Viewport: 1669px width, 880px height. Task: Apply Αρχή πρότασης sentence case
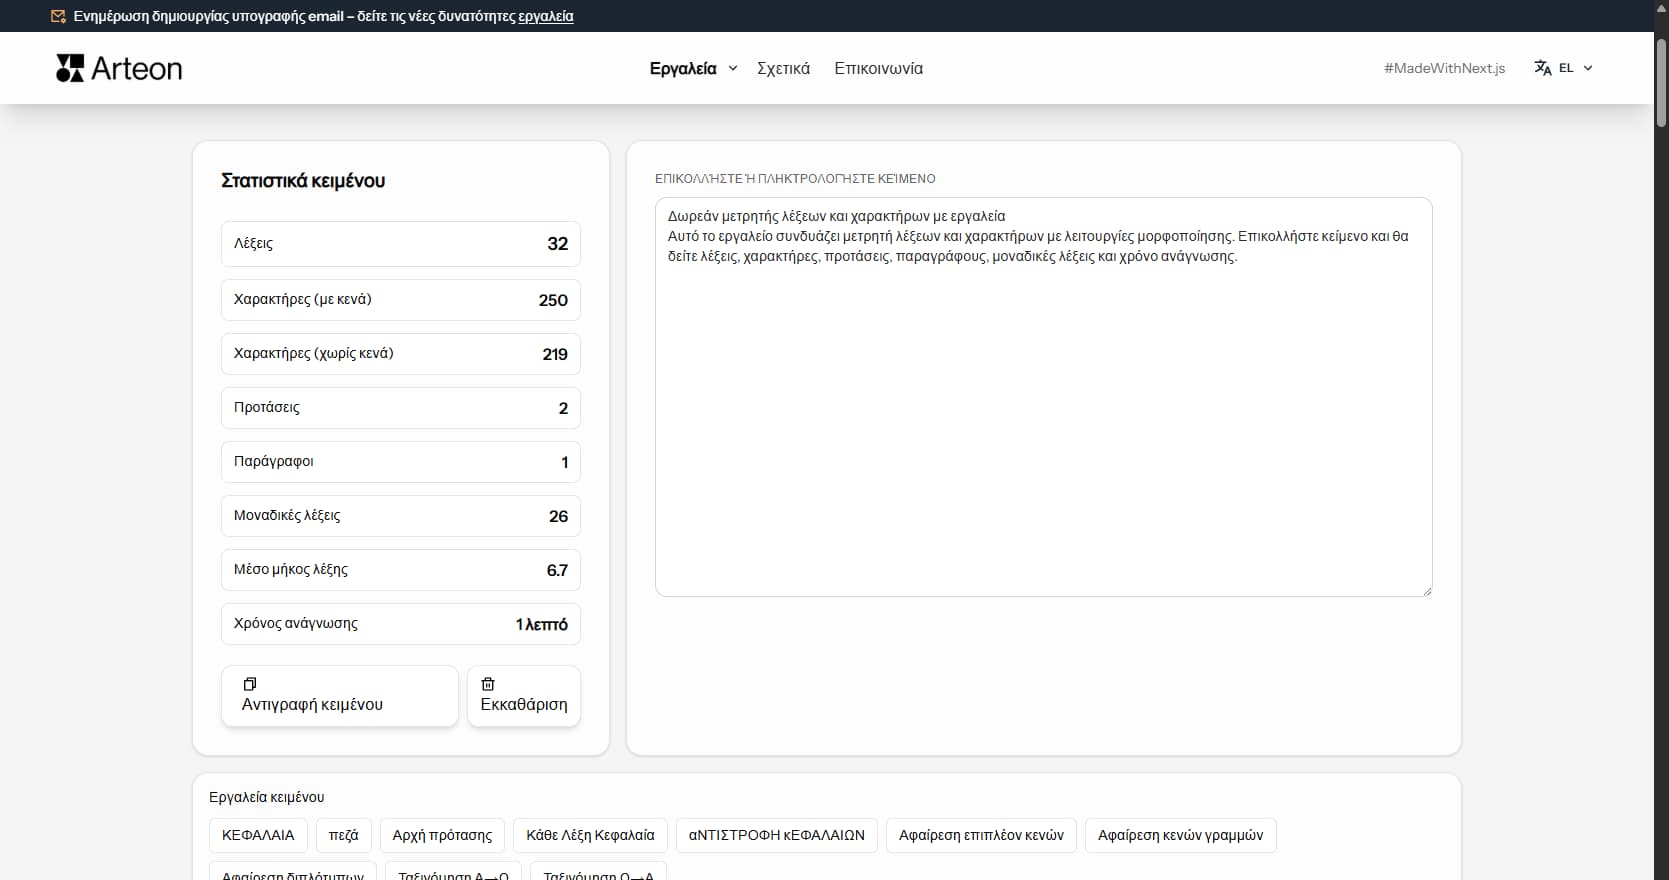[x=442, y=835]
